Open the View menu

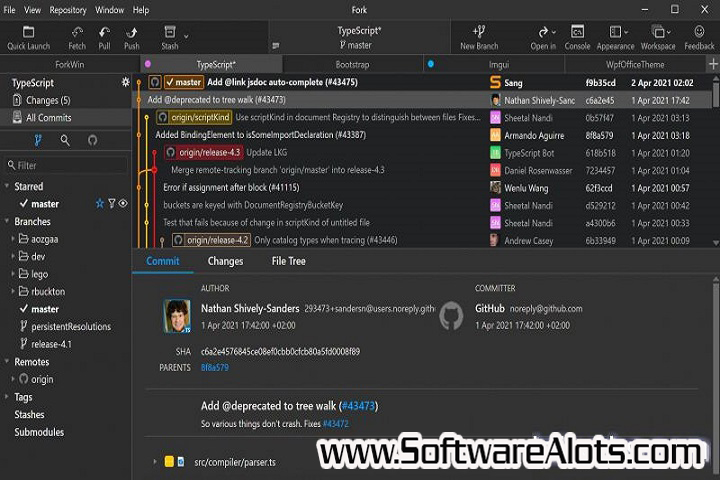32,10
